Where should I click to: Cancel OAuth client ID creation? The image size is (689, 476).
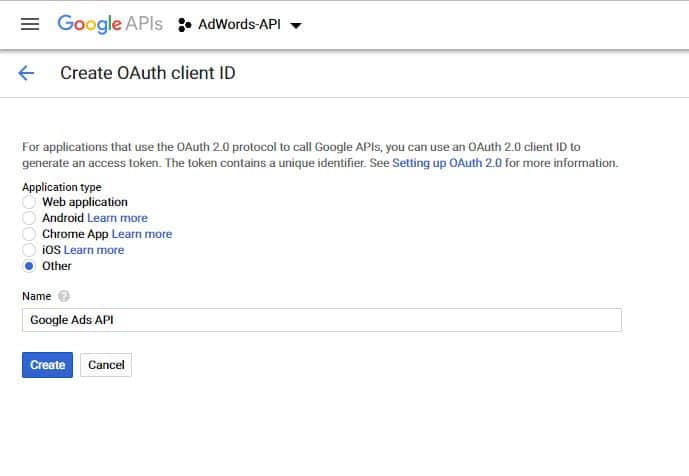(x=106, y=365)
